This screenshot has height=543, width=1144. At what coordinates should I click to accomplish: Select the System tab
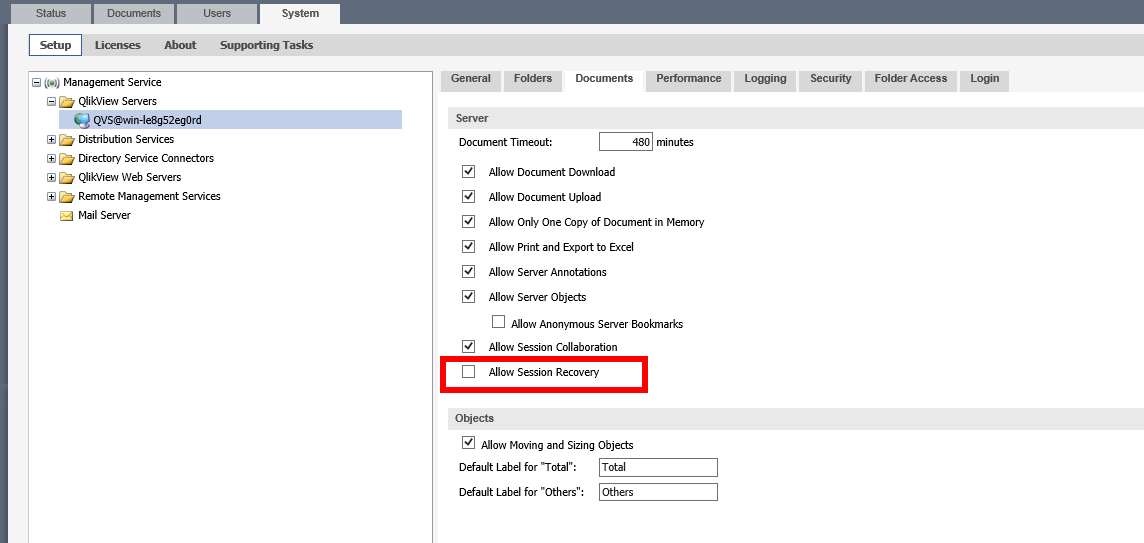[x=300, y=13]
